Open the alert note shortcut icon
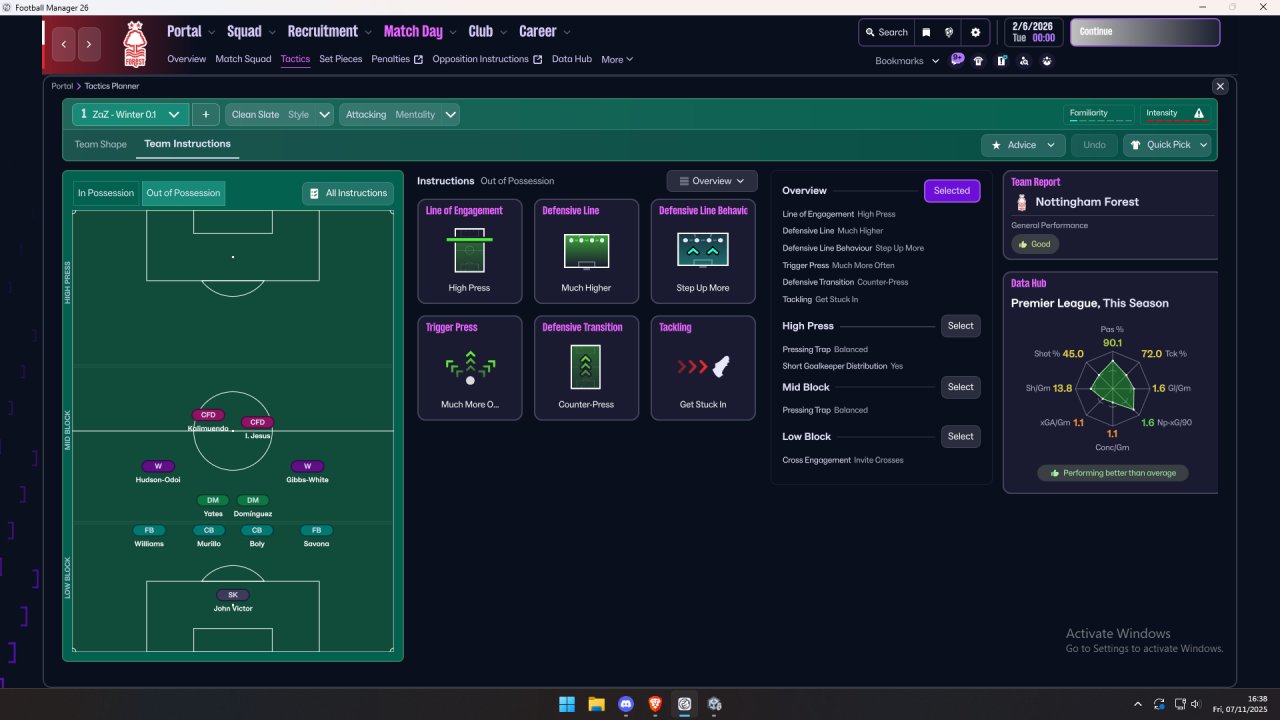The width and height of the screenshot is (1280, 720). tap(1001, 61)
